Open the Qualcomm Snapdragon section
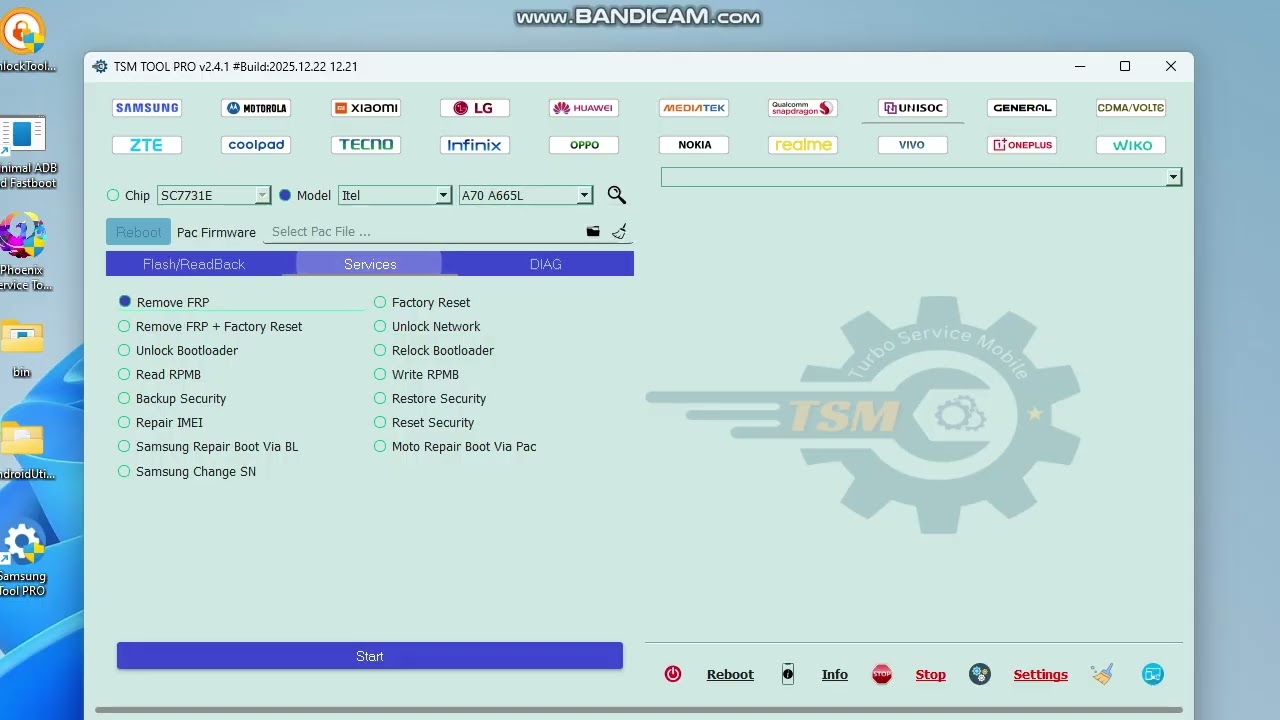1280x720 pixels. click(803, 108)
